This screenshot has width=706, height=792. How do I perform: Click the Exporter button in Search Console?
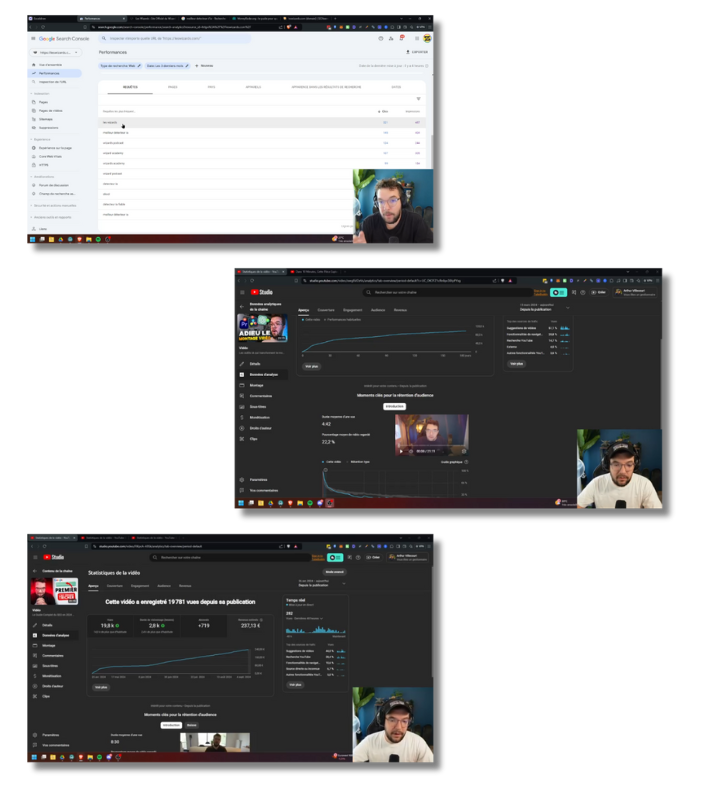[417, 51]
